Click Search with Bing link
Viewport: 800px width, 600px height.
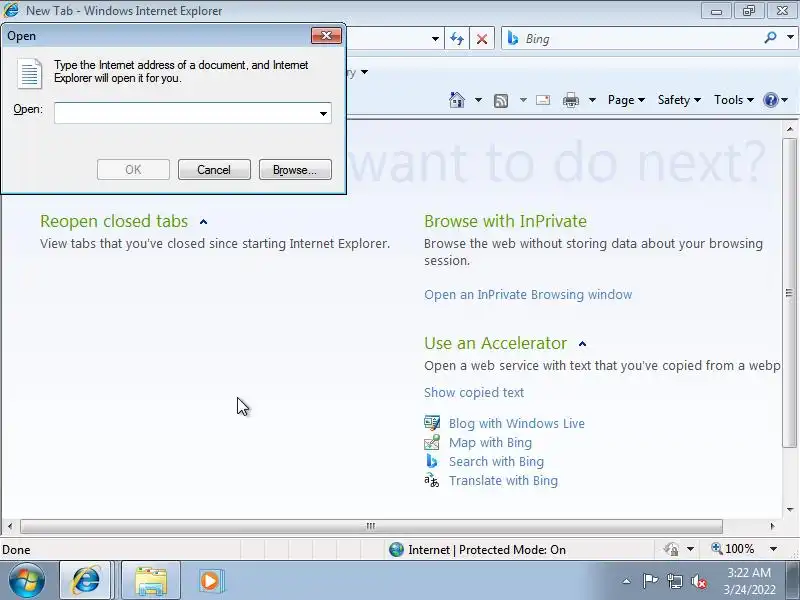(x=496, y=462)
